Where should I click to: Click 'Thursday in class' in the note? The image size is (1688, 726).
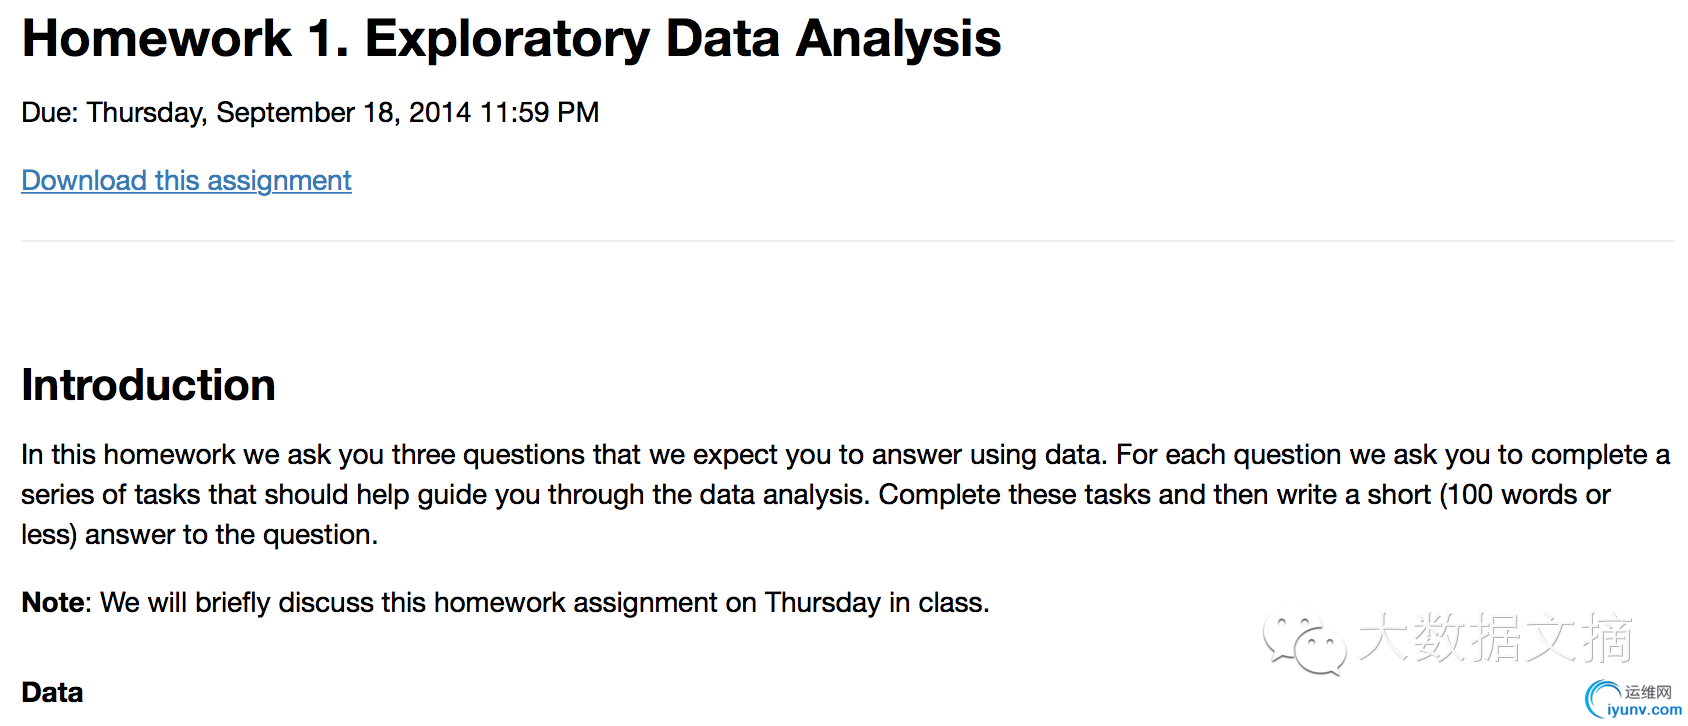pyautogui.click(x=876, y=603)
